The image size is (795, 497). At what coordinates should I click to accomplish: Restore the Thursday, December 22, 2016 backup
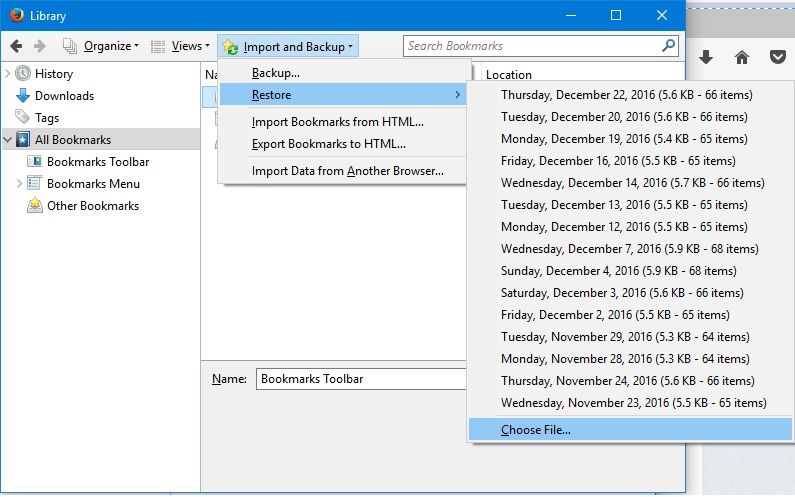coord(627,95)
